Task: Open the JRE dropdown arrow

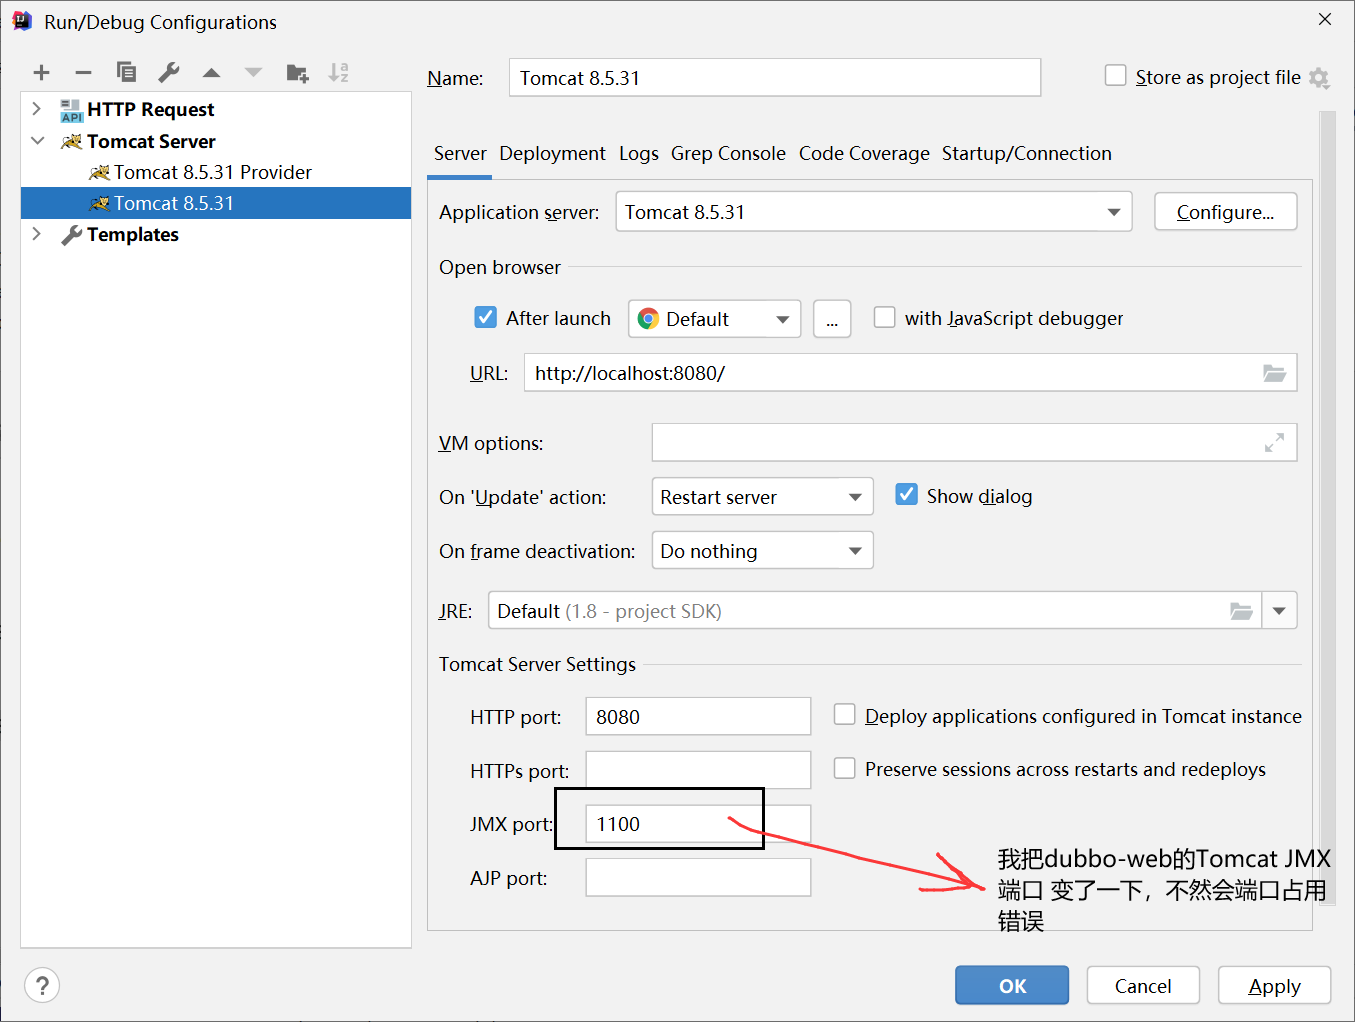Action: point(1279,611)
